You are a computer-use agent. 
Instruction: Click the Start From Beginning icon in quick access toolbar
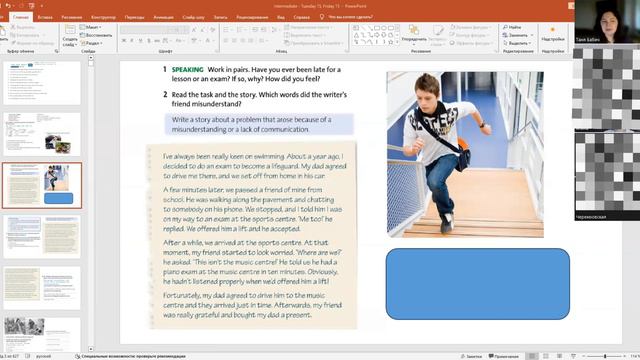pyautogui.click(x=31, y=6)
